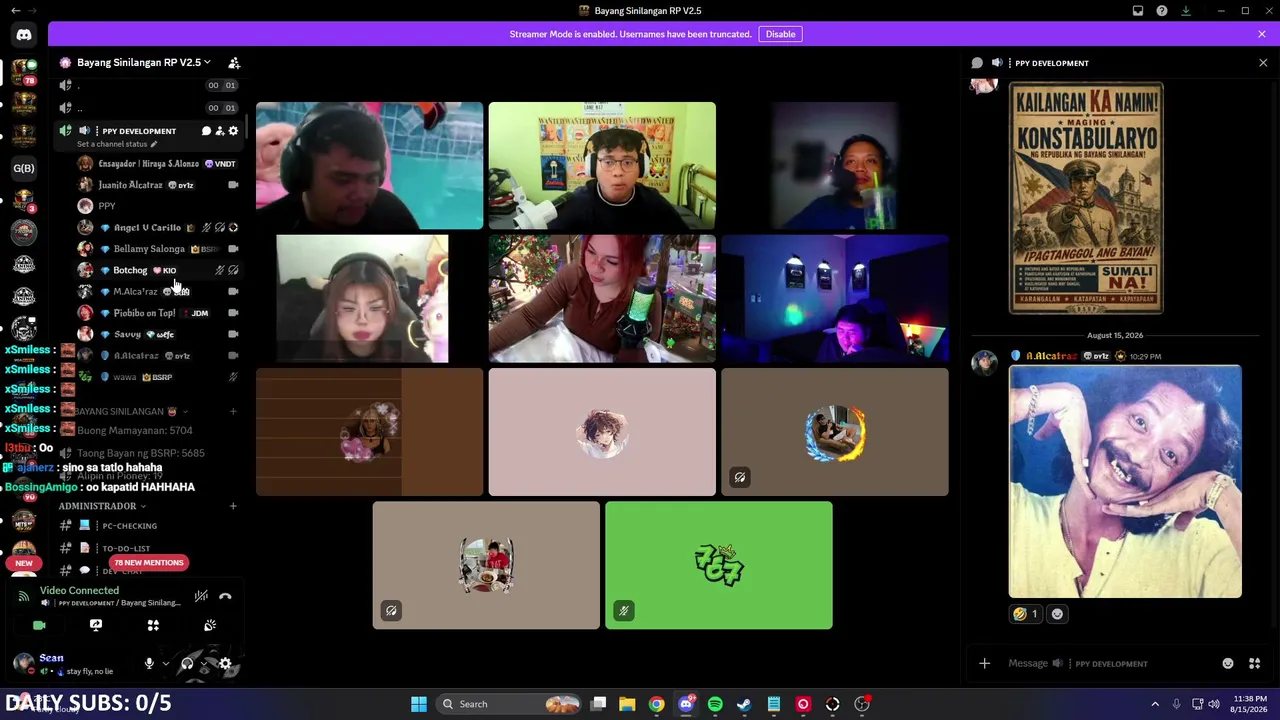Dismiss the Streamer Mode banner
This screenshot has height=720, width=1280.
coord(1262,34)
